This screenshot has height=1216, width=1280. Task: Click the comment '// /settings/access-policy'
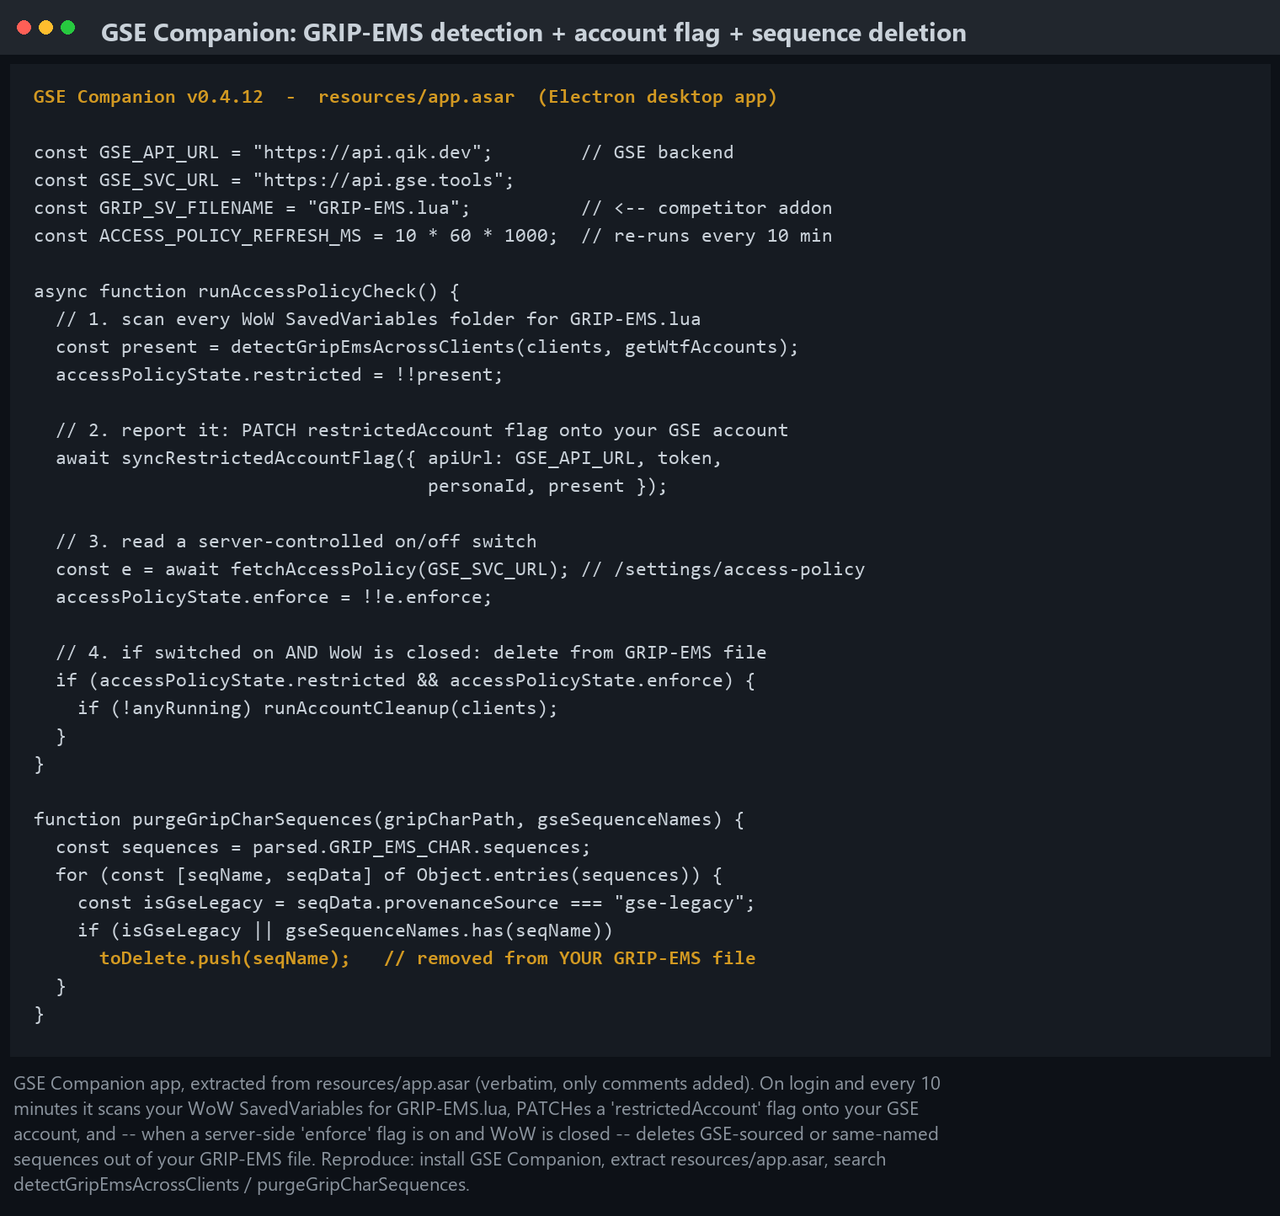tap(723, 569)
